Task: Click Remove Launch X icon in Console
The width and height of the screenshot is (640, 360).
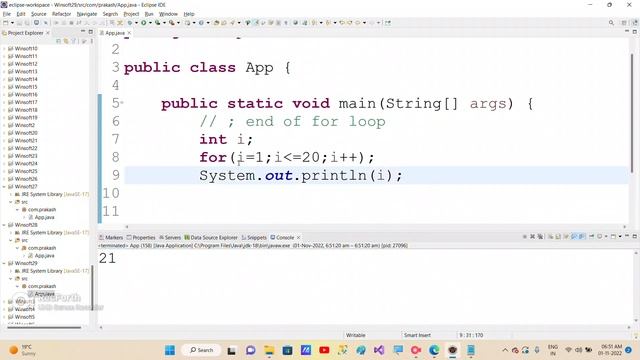Action: pyautogui.click(x=532, y=236)
